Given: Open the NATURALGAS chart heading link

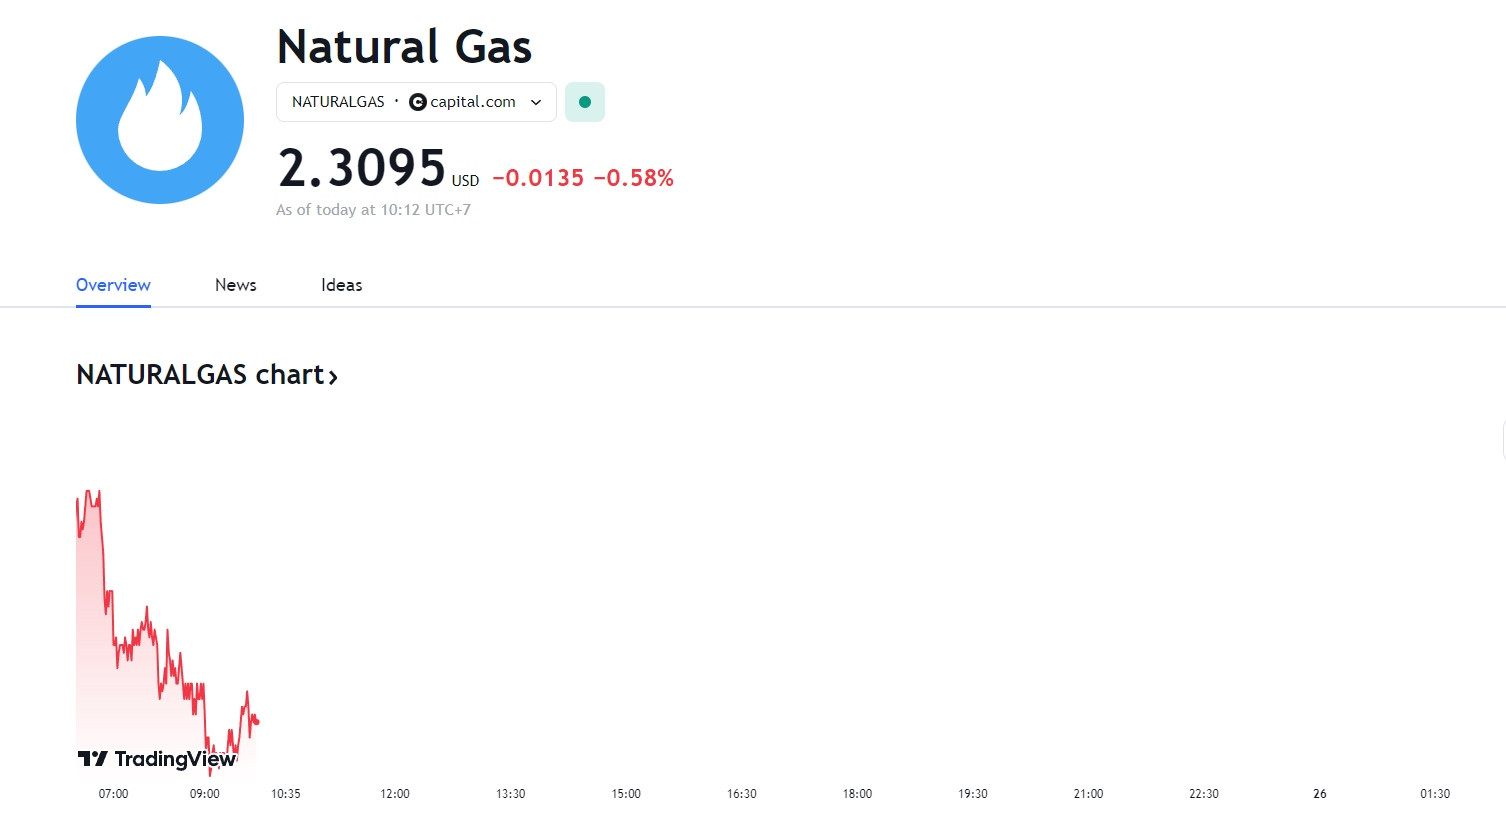Looking at the screenshot, I should (207, 375).
